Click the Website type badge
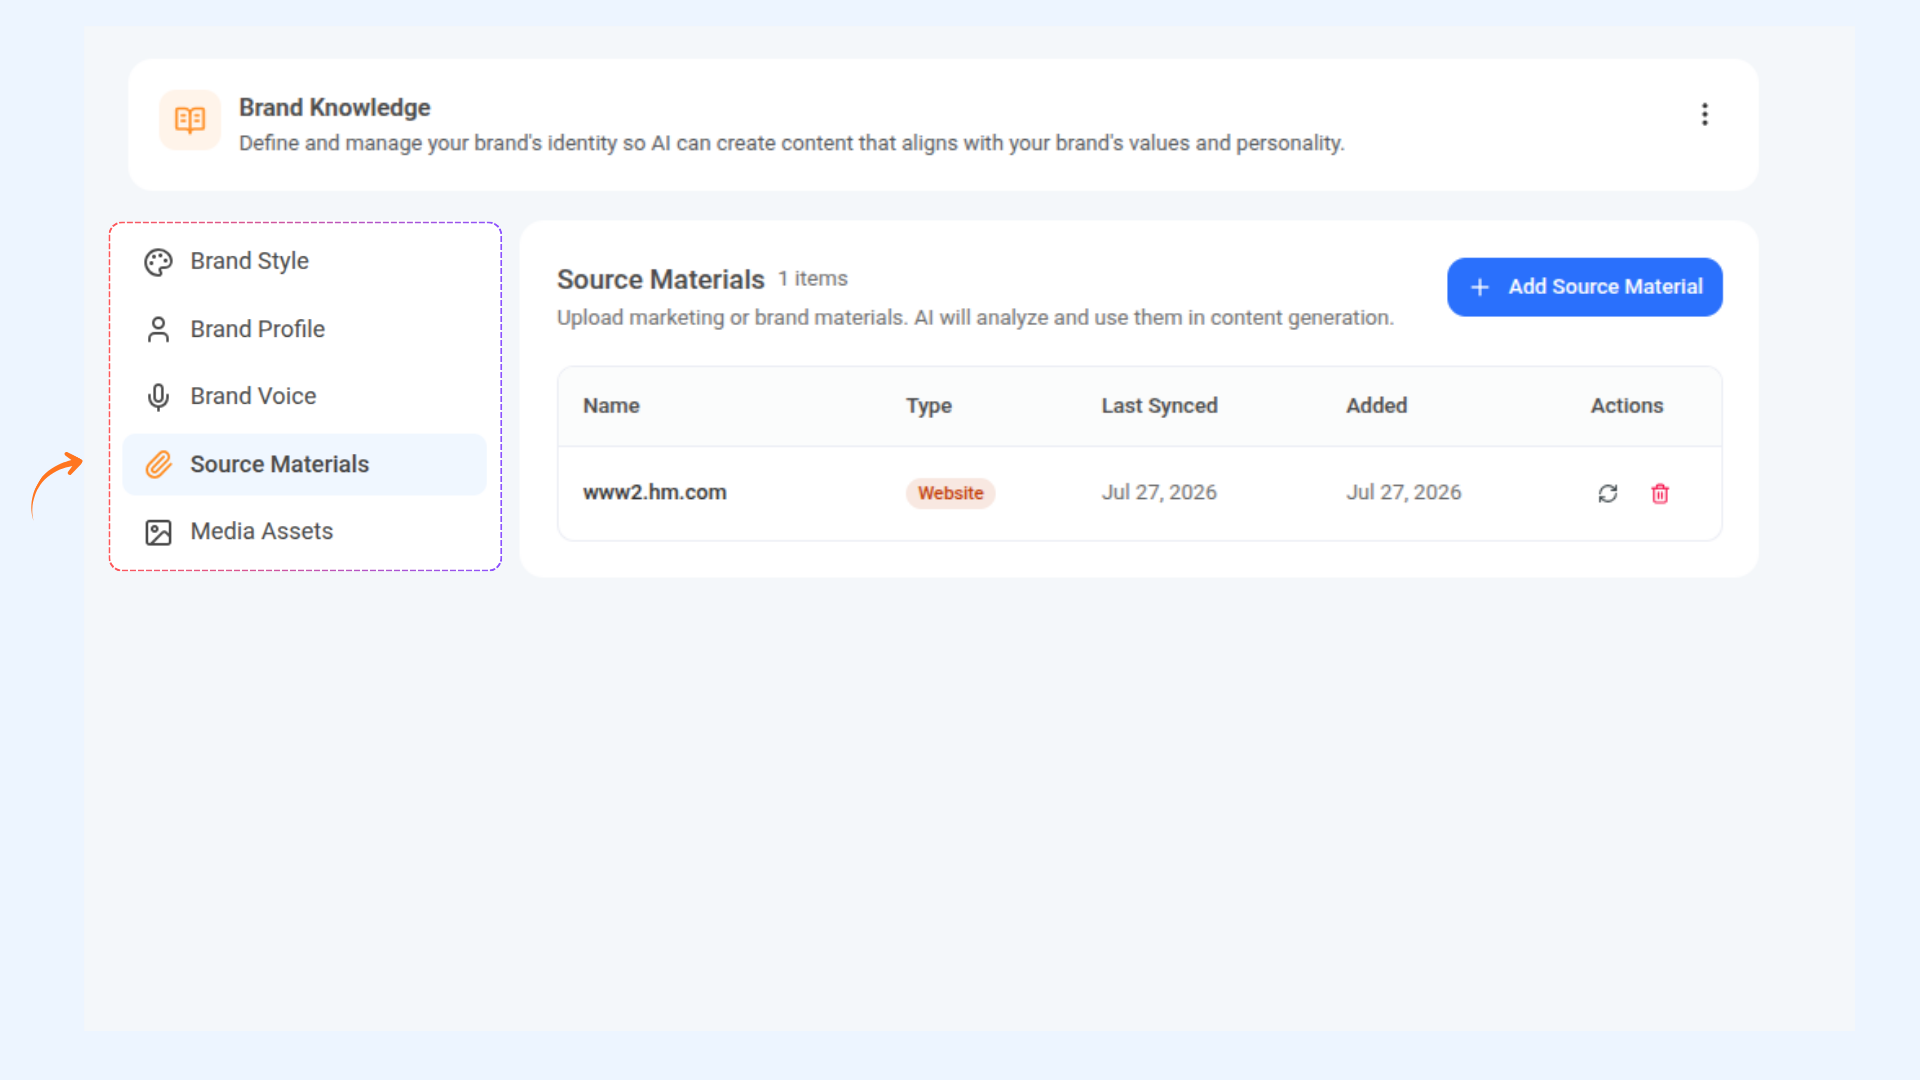 point(950,493)
